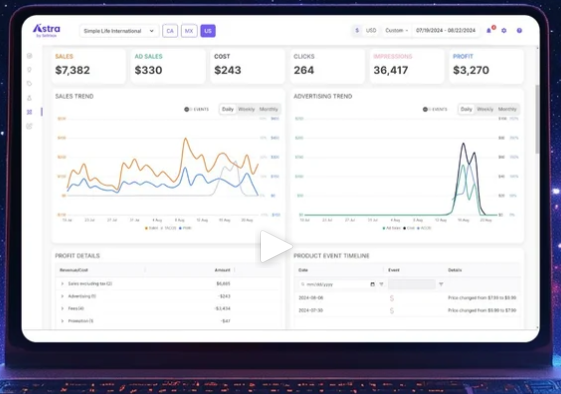Play the video with center play button

(275, 247)
